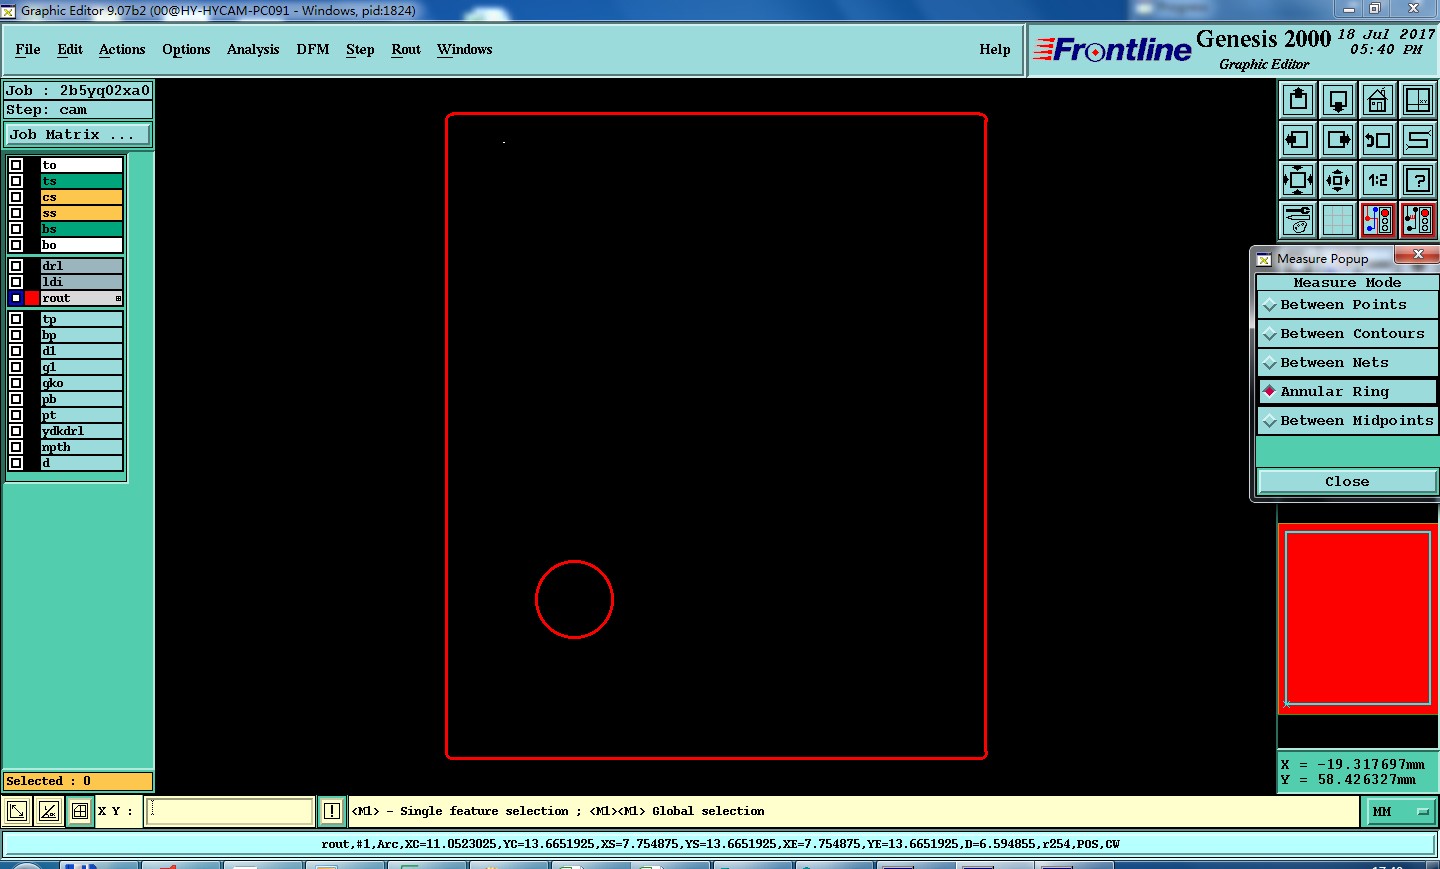Click the pan left view icon
This screenshot has width=1440, height=869.
[x=1298, y=140]
